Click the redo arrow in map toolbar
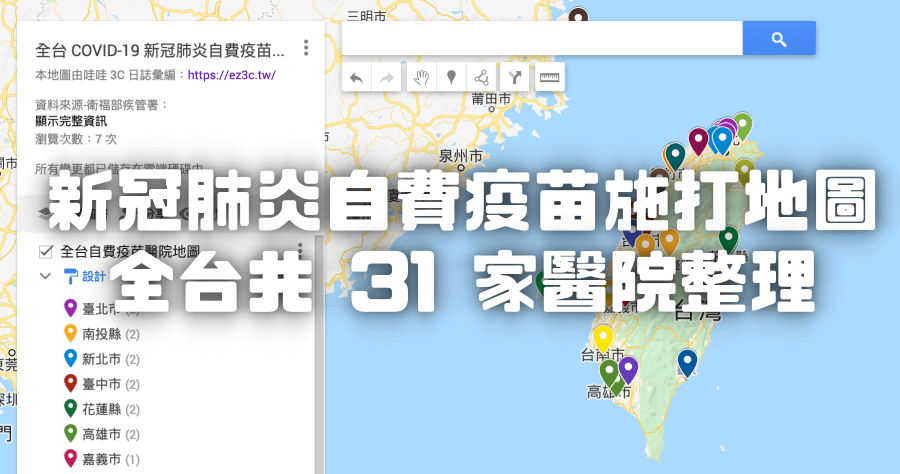The width and height of the screenshot is (900, 474). click(387, 77)
